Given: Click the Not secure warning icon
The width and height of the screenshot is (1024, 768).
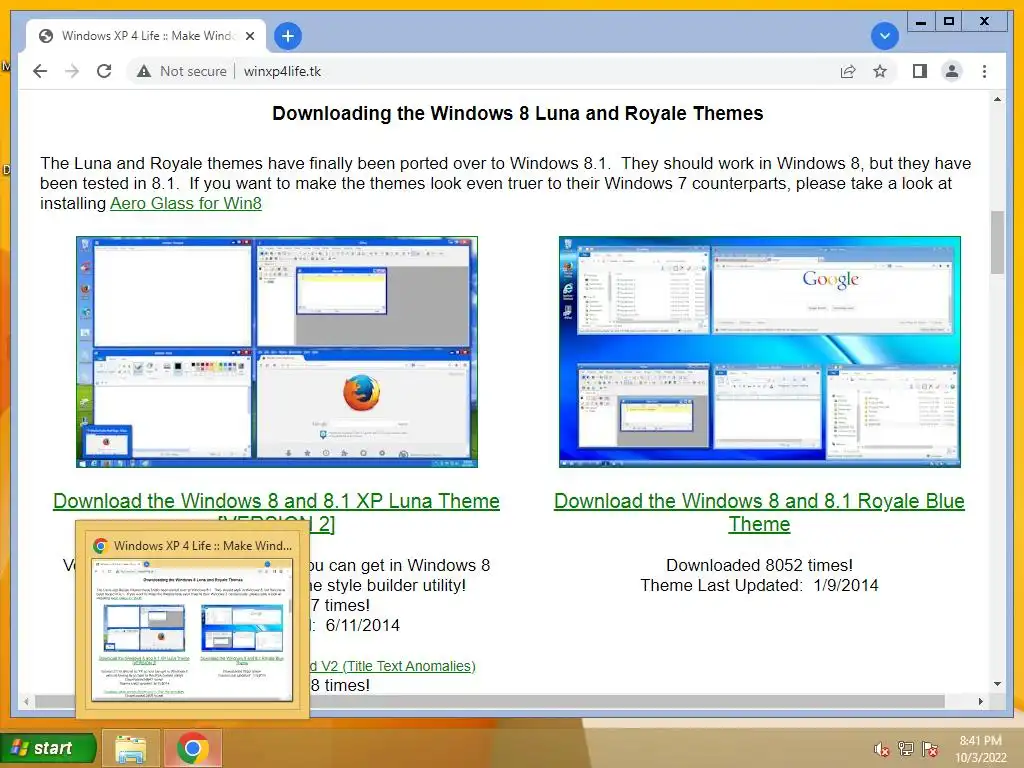Looking at the screenshot, I should tap(144, 71).
